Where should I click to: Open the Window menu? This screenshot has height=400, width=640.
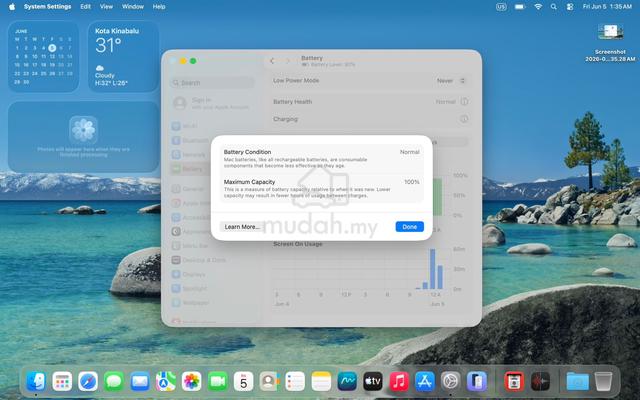click(133, 7)
